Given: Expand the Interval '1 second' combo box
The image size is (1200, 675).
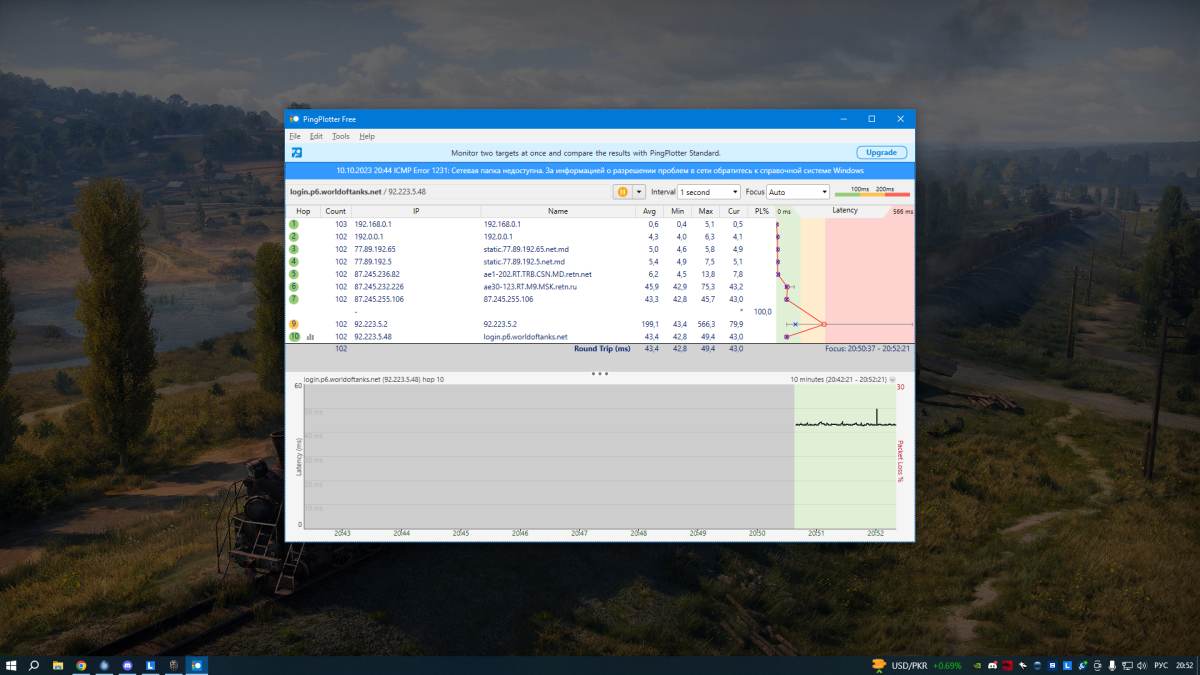Looking at the screenshot, I should 708,191.
